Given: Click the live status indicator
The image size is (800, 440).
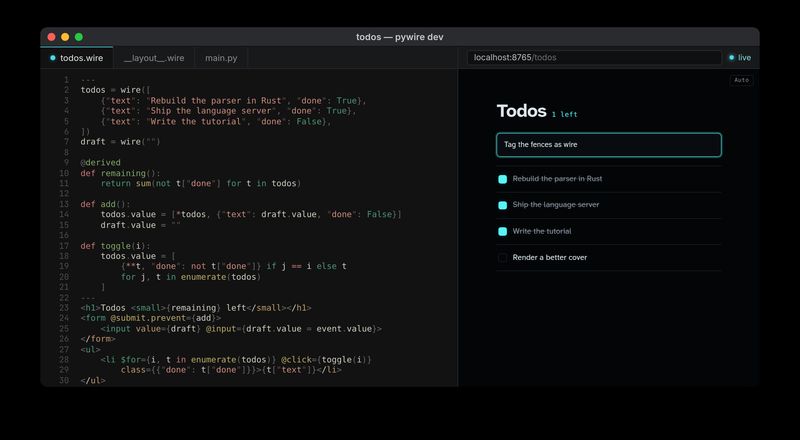Looking at the screenshot, I should coord(740,58).
